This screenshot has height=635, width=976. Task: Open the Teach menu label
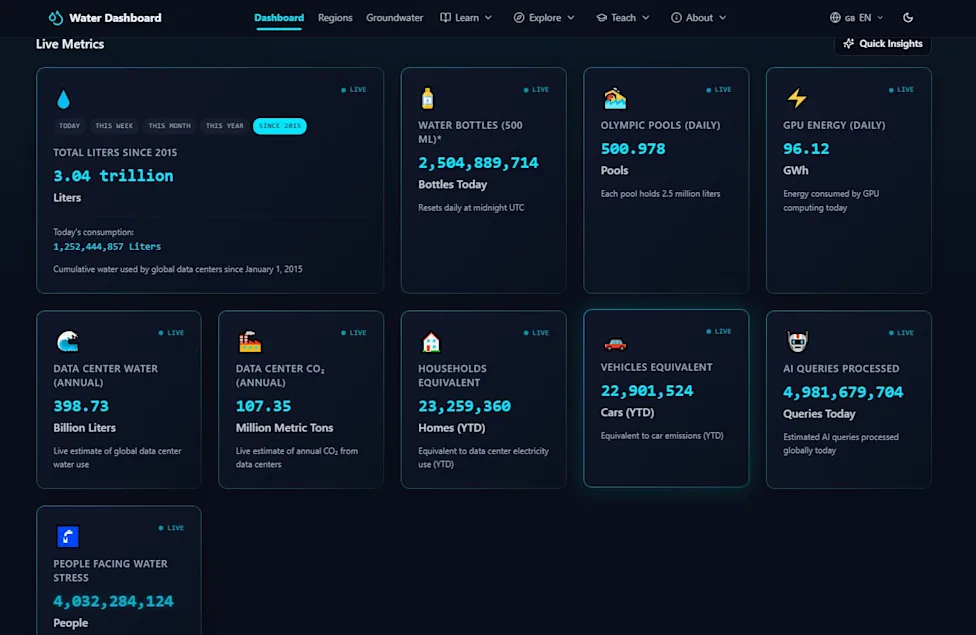[623, 17]
